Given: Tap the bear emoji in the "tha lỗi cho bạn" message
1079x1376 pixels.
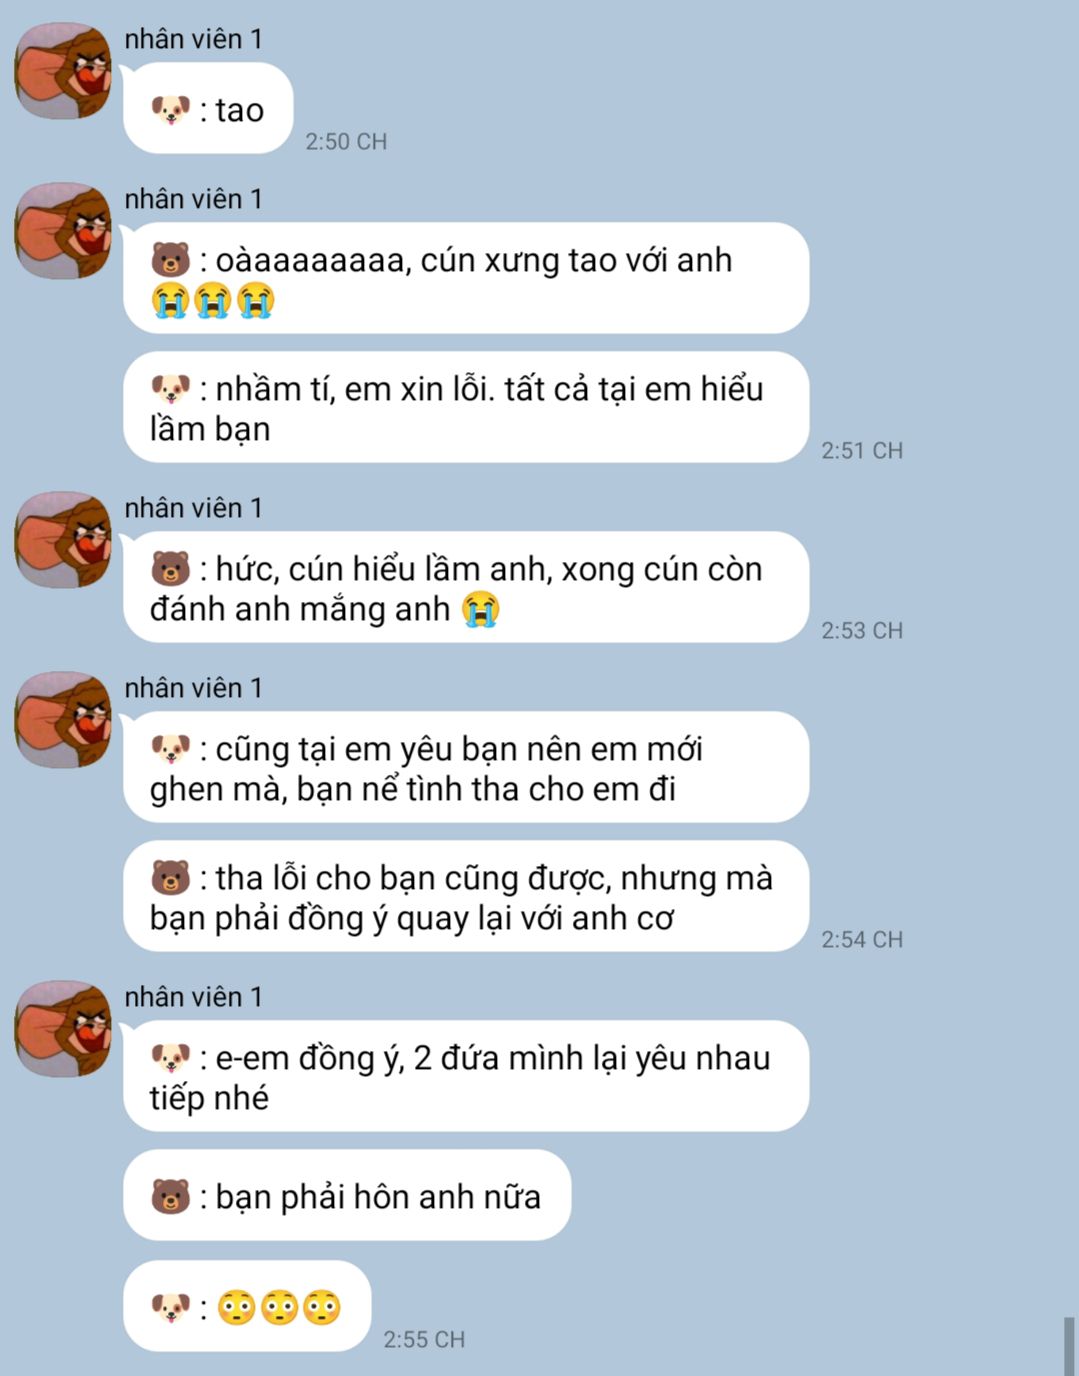Looking at the screenshot, I should pyautogui.click(x=171, y=878).
